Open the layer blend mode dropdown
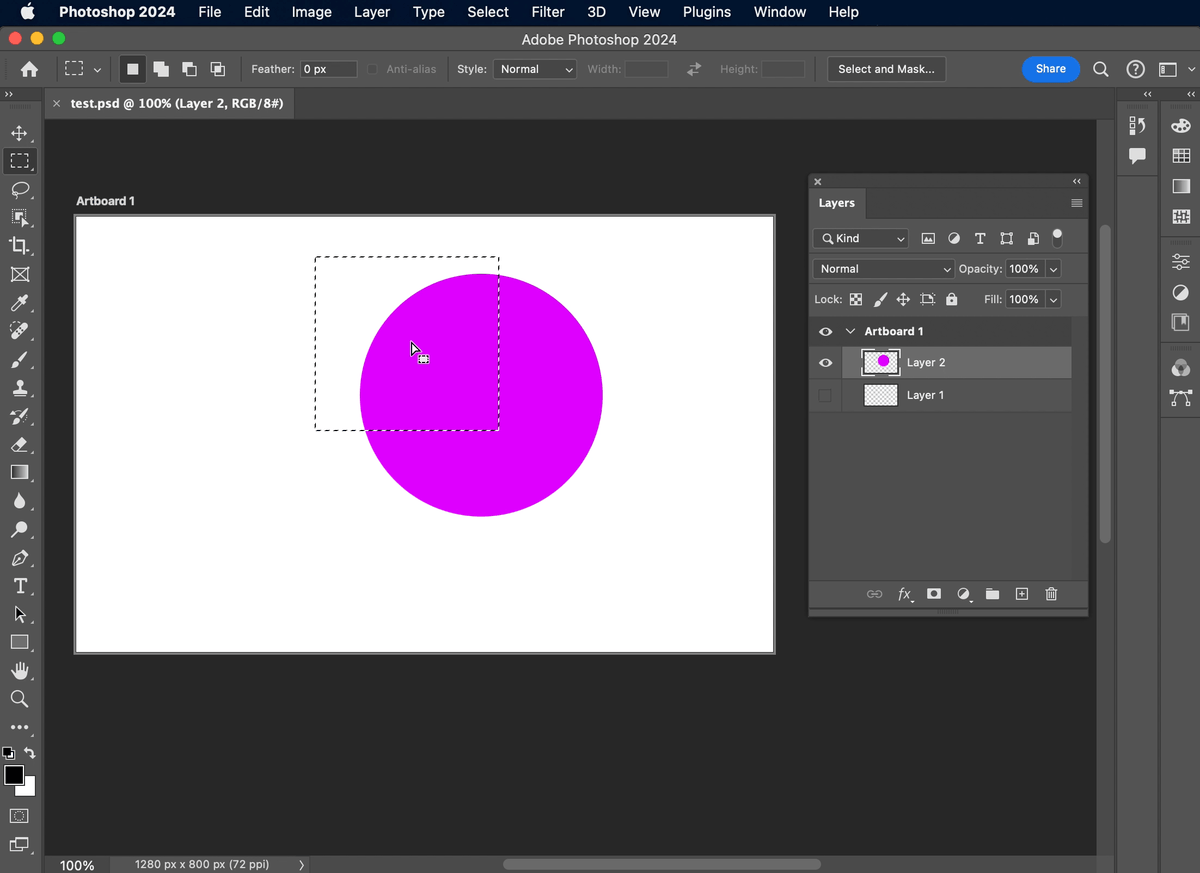Screen dimensions: 1200x873 click(884, 269)
